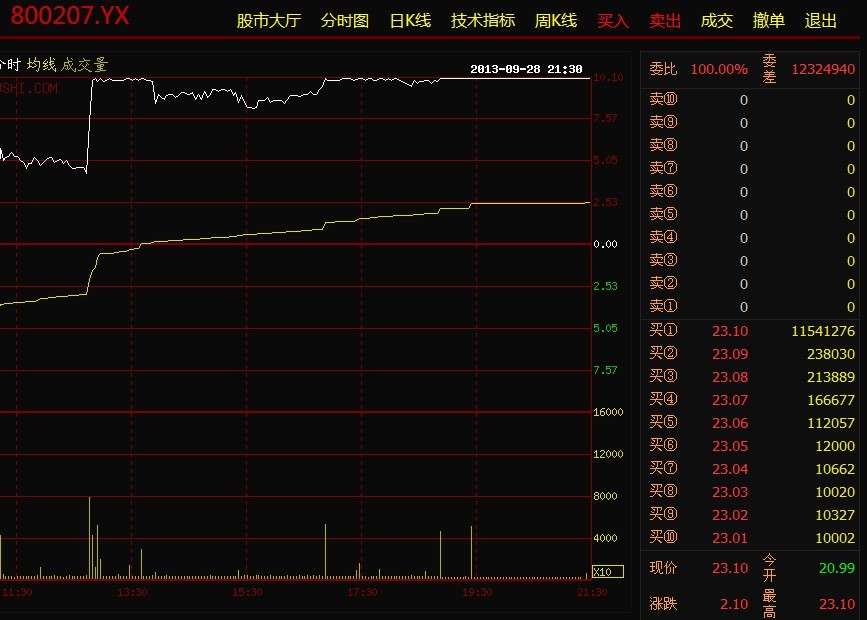The image size is (867, 620).
Task: Click the 卖① ask row label
Action: point(663,307)
